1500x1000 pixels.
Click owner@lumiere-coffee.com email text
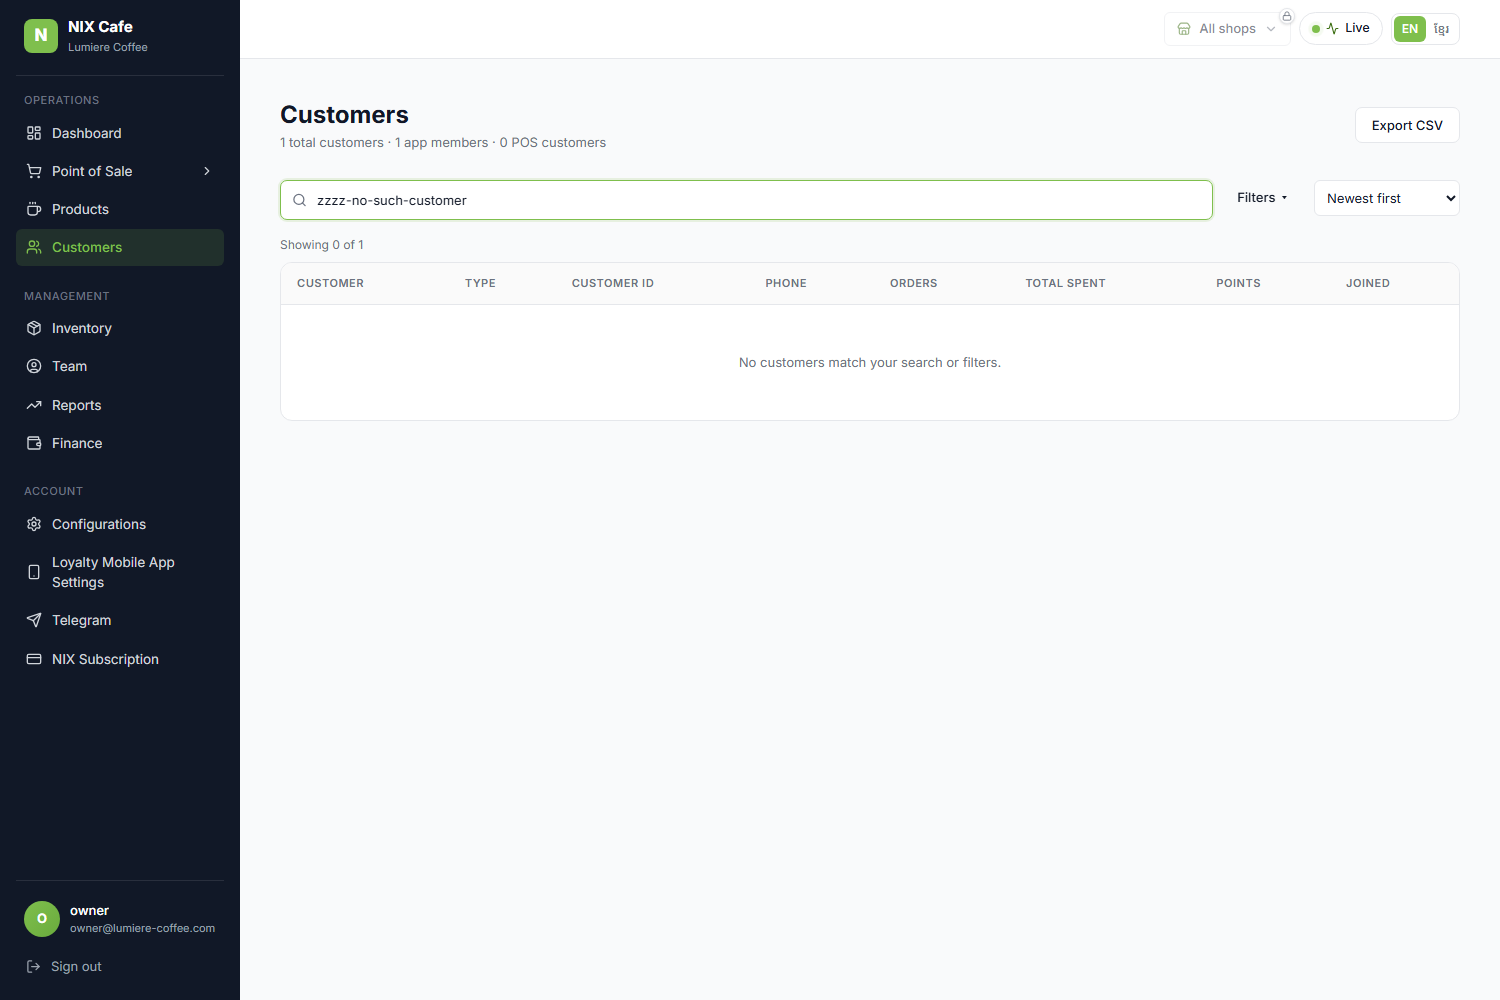click(142, 928)
